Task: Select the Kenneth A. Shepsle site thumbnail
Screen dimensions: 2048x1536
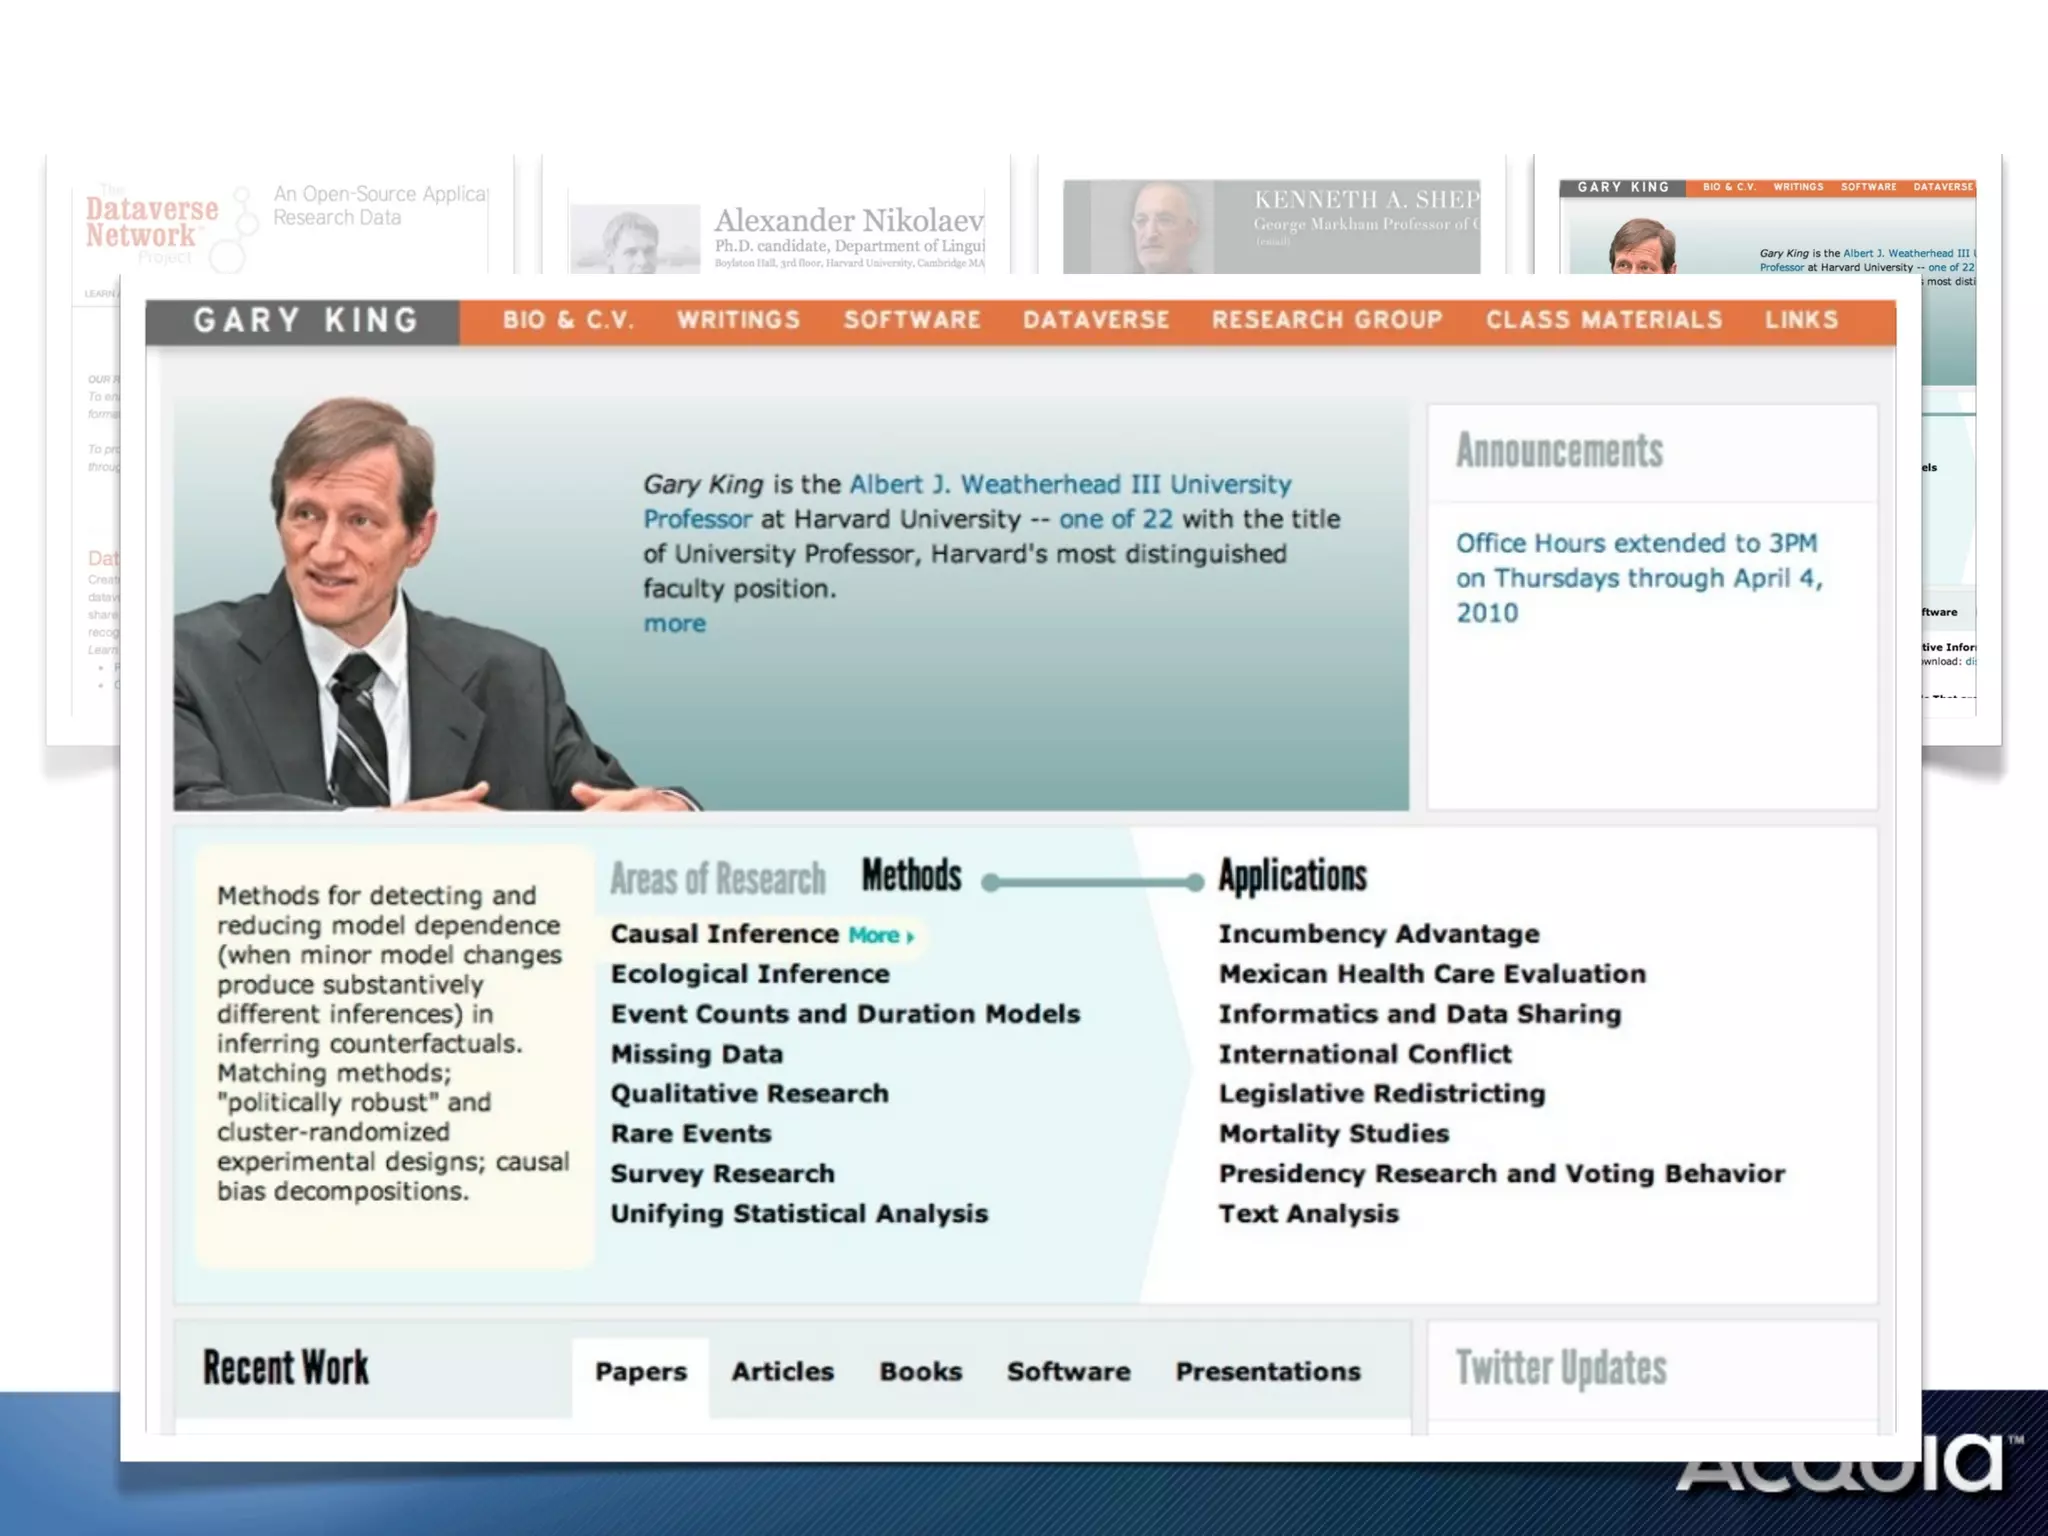Action: (x=1271, y=226)
